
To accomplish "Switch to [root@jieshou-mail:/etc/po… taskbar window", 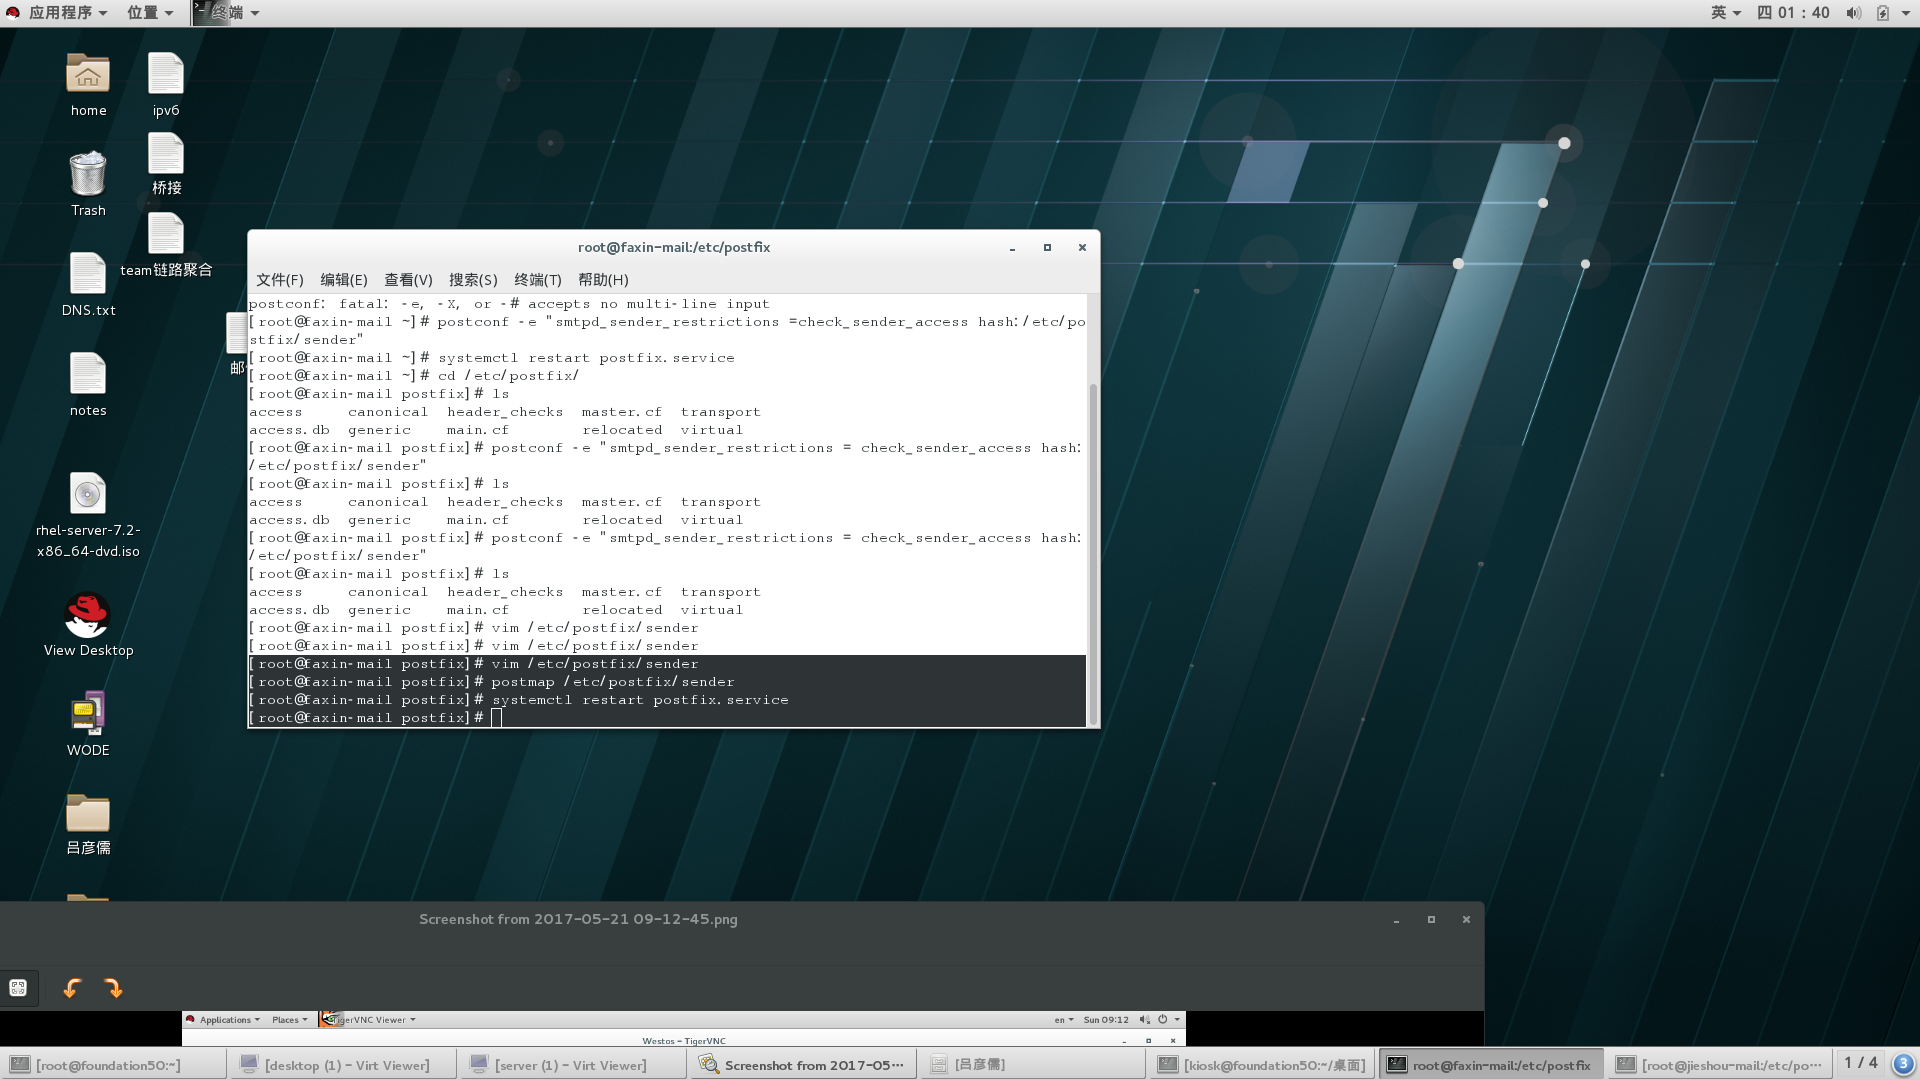I will 1721,1065.
